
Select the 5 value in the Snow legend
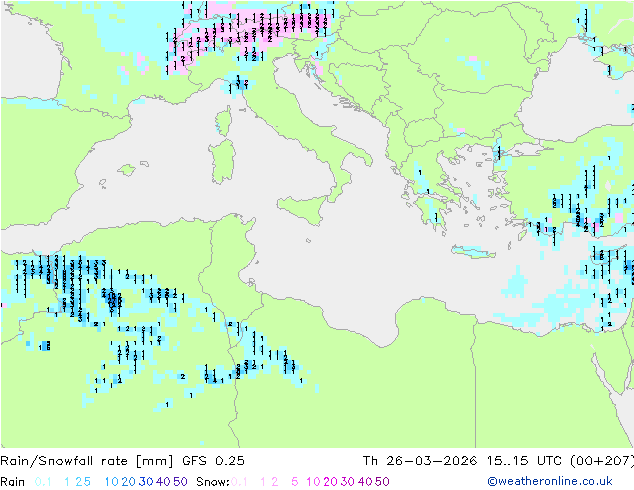click(295, 482)
